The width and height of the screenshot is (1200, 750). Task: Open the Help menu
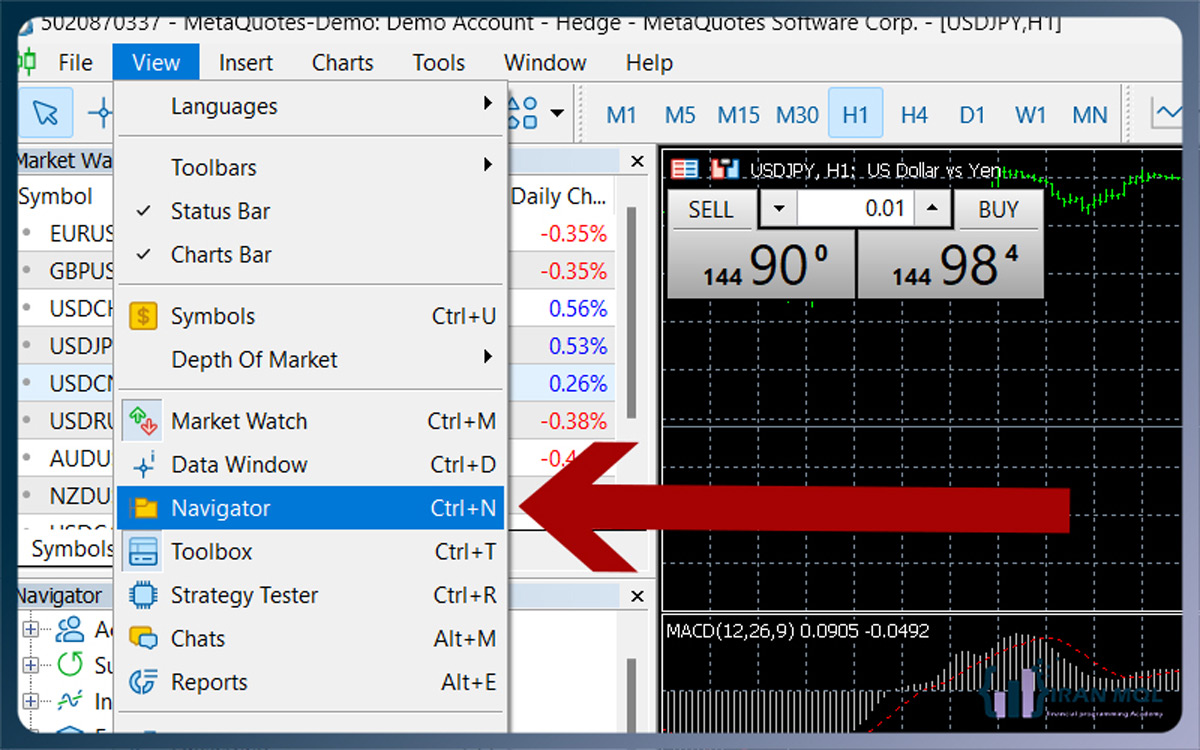(649, 62)
